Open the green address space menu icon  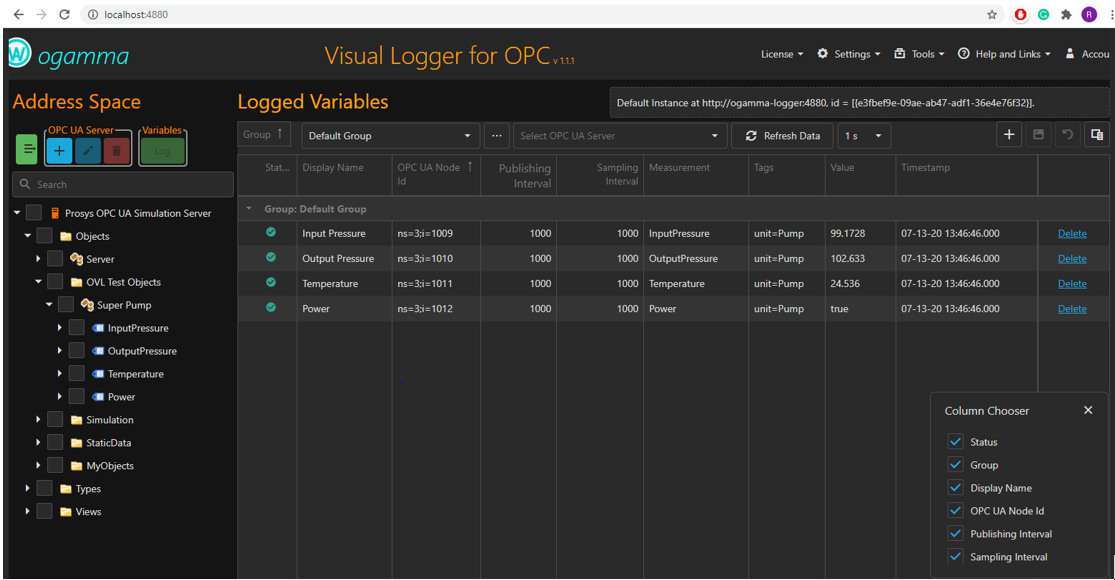[x=26, y=149]
